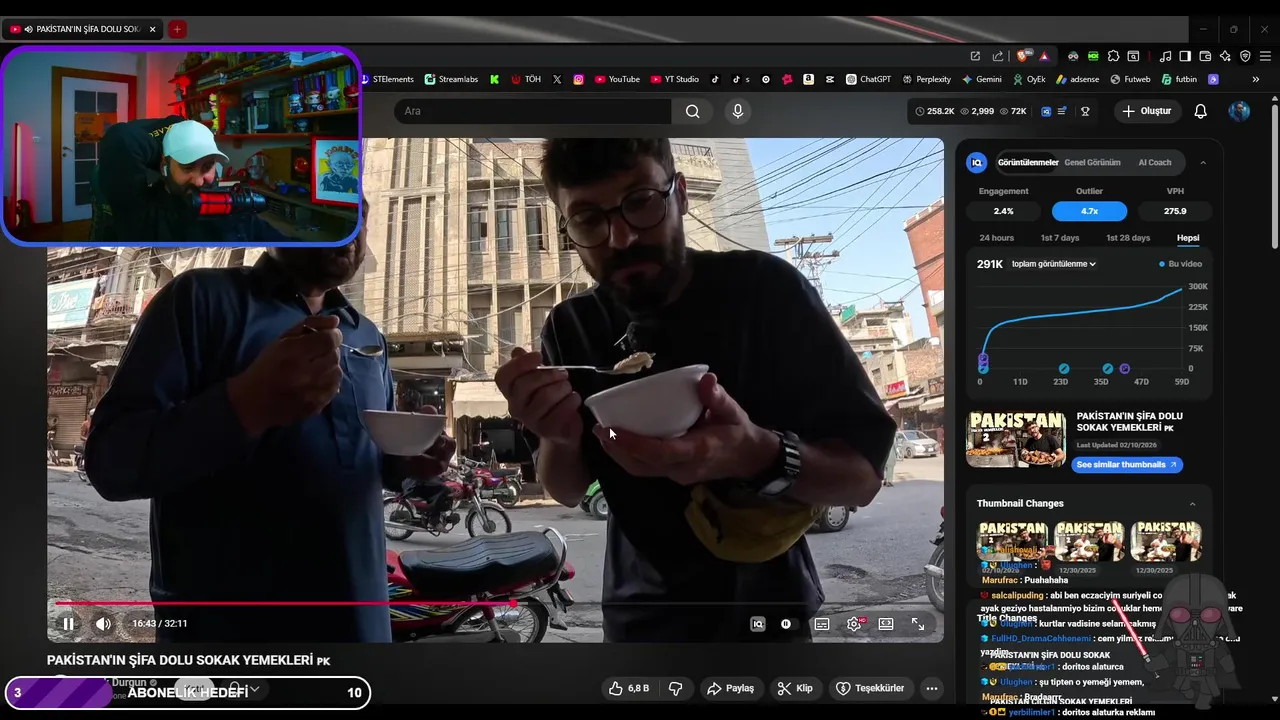Switch the player to theater mode
Image resolution: width=1280 pixels, height=720 pixels.
[x=886, y=624]
